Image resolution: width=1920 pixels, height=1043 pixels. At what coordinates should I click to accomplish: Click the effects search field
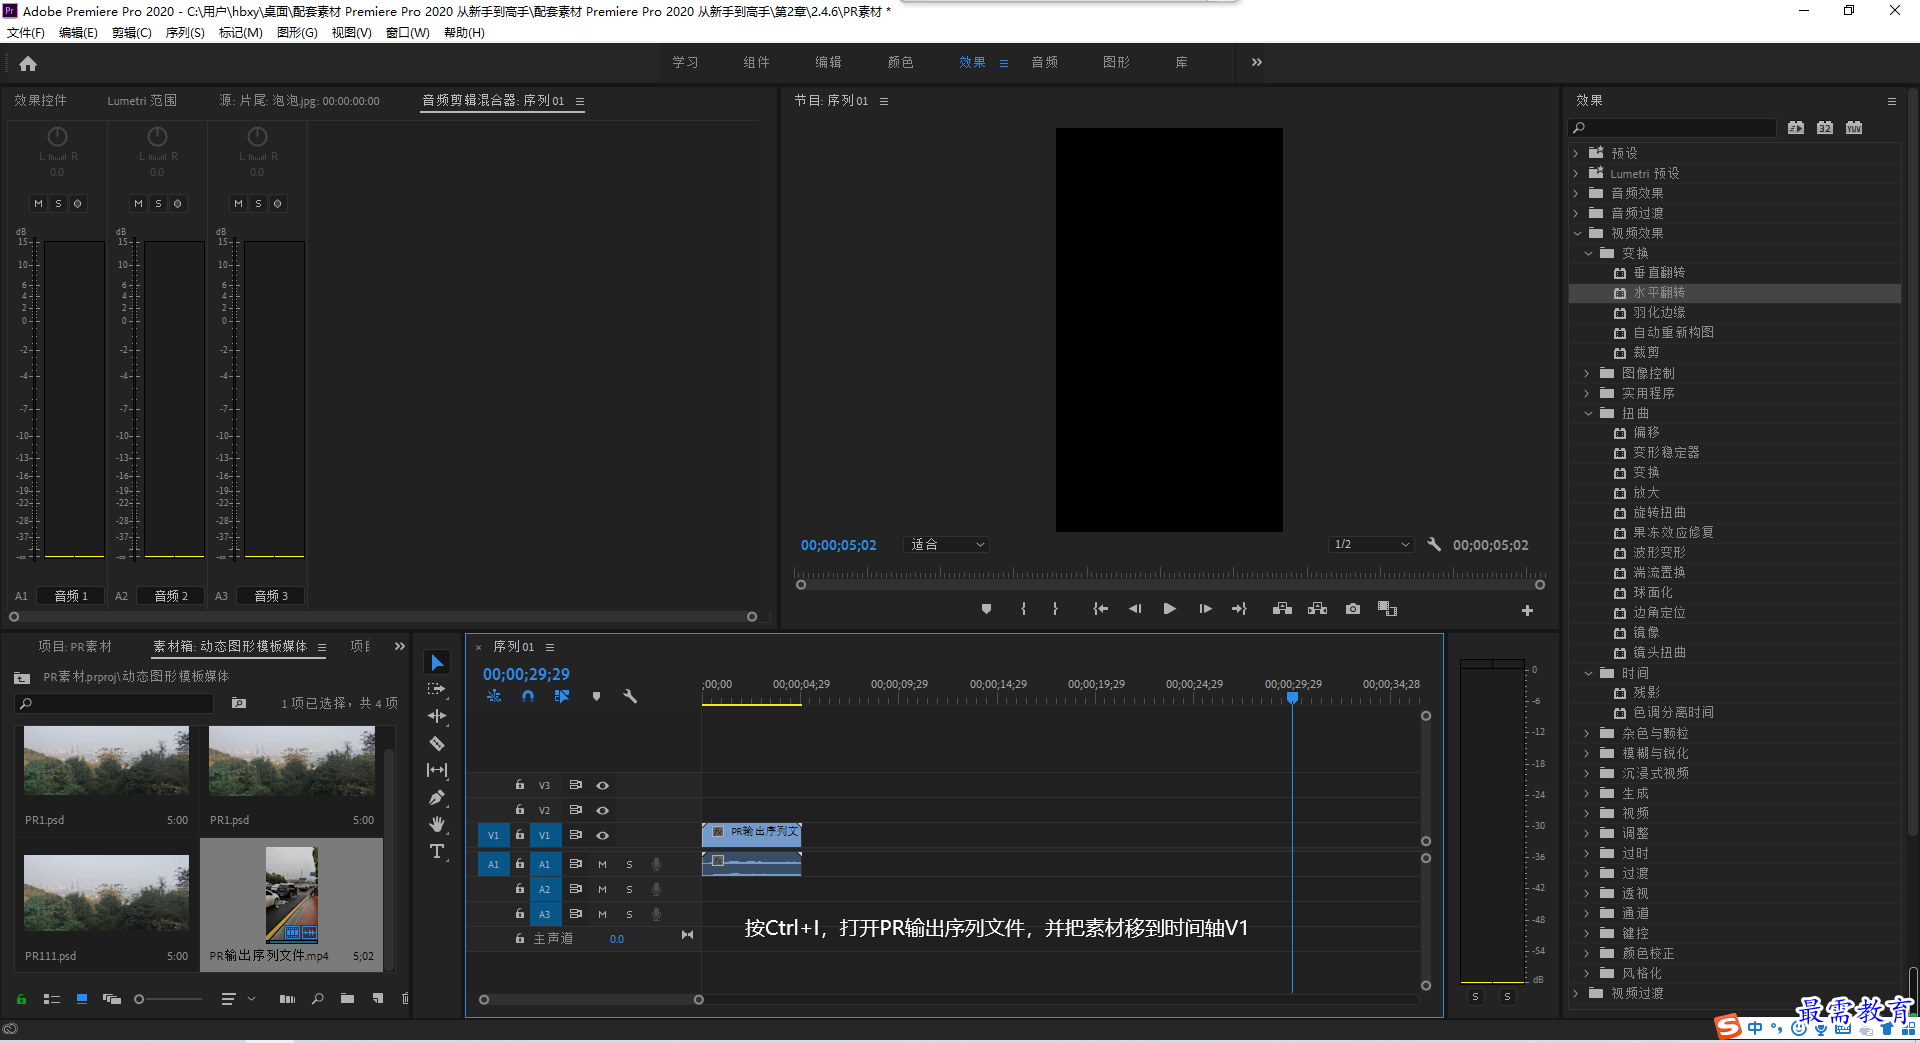tap(1673, 127)
